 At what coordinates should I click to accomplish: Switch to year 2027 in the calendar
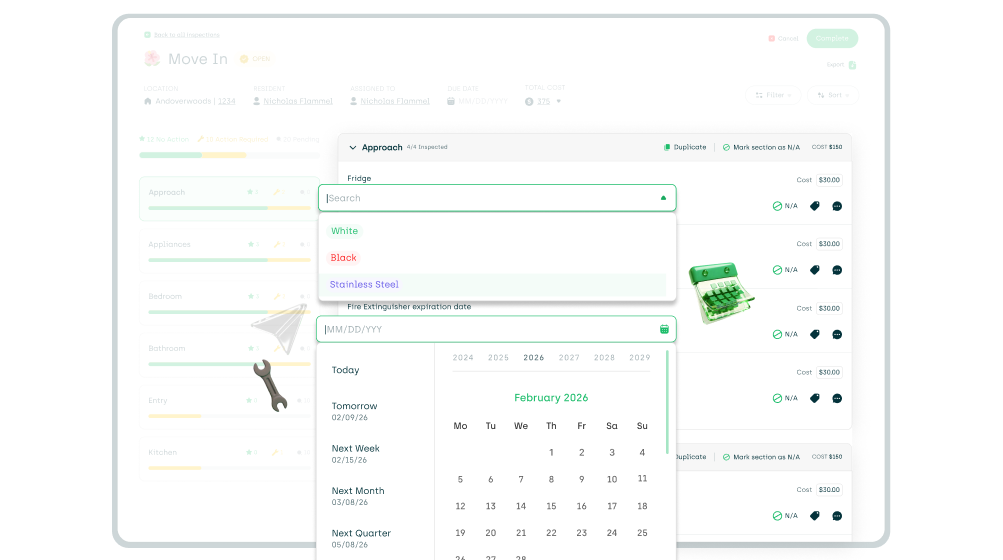coord(569,357)
